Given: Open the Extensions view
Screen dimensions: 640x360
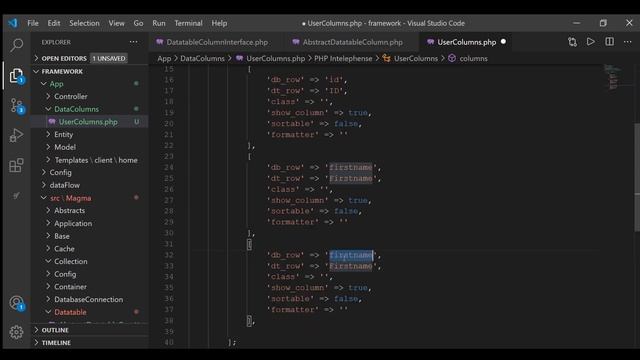Looking at the screenshot, I should [16, 165].
